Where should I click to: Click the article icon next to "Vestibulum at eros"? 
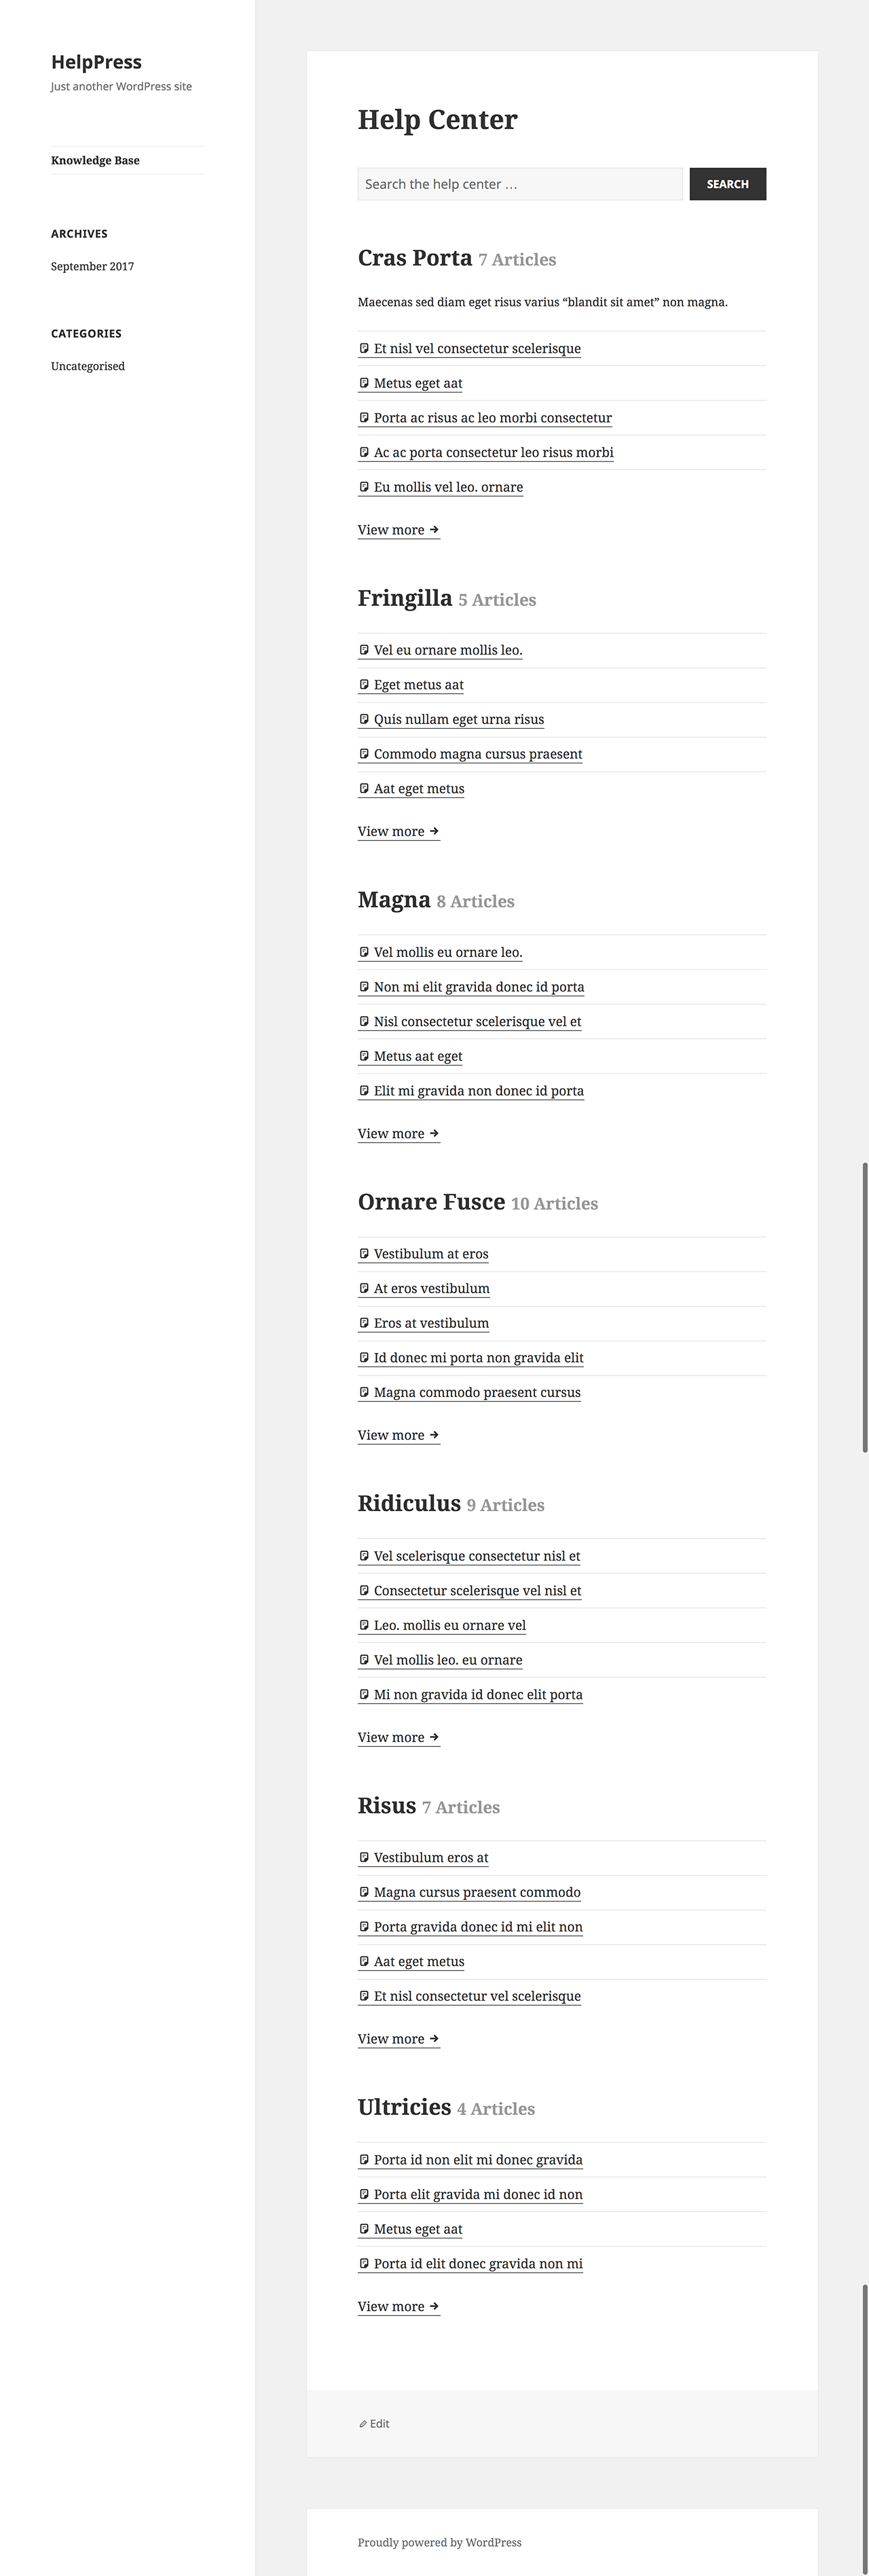click(364, 1254)
